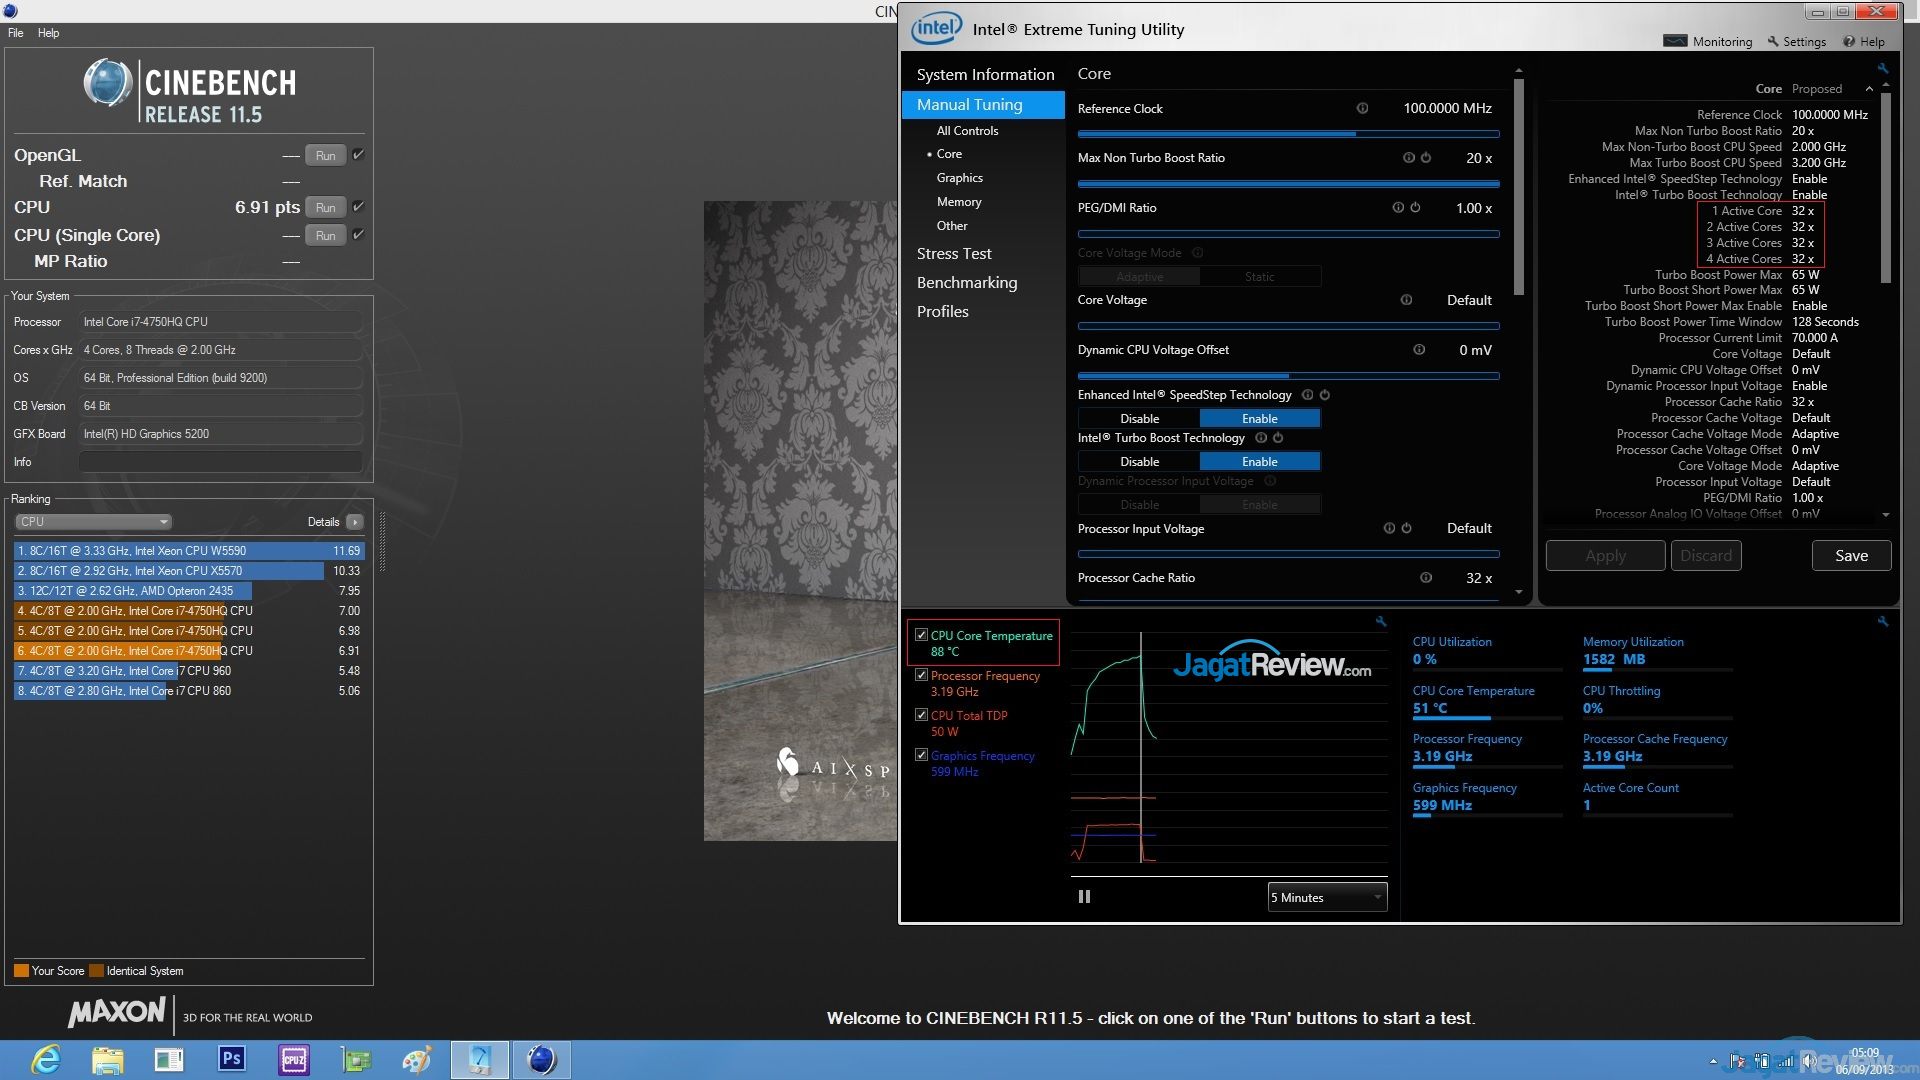Screen dimensions: 1920x1080
Task: Adjust Reference Clock slider
Action: pyautogui.click(x=1288, y=134)
